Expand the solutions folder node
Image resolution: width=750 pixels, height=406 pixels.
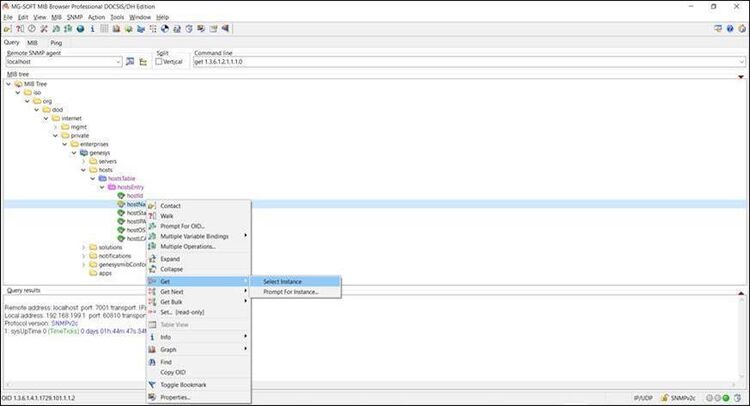83,248
